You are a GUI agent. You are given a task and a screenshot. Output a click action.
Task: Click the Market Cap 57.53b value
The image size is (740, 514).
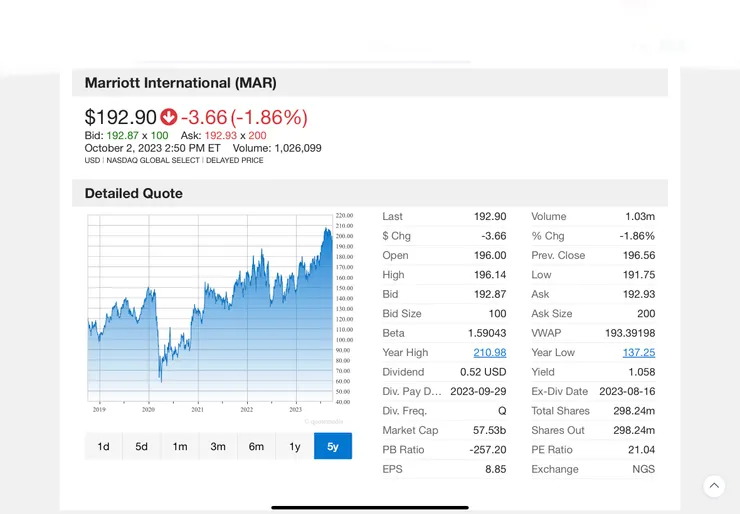489,430
